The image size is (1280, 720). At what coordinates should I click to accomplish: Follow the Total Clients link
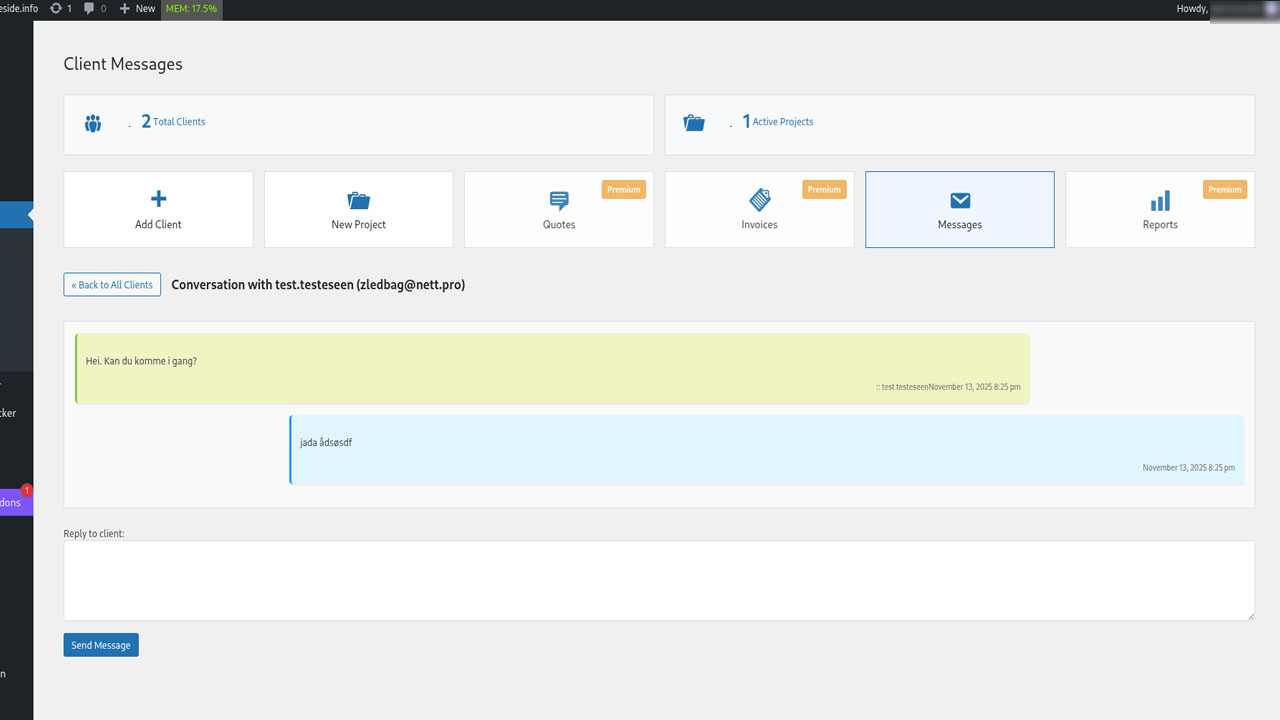tap(178, 122)
